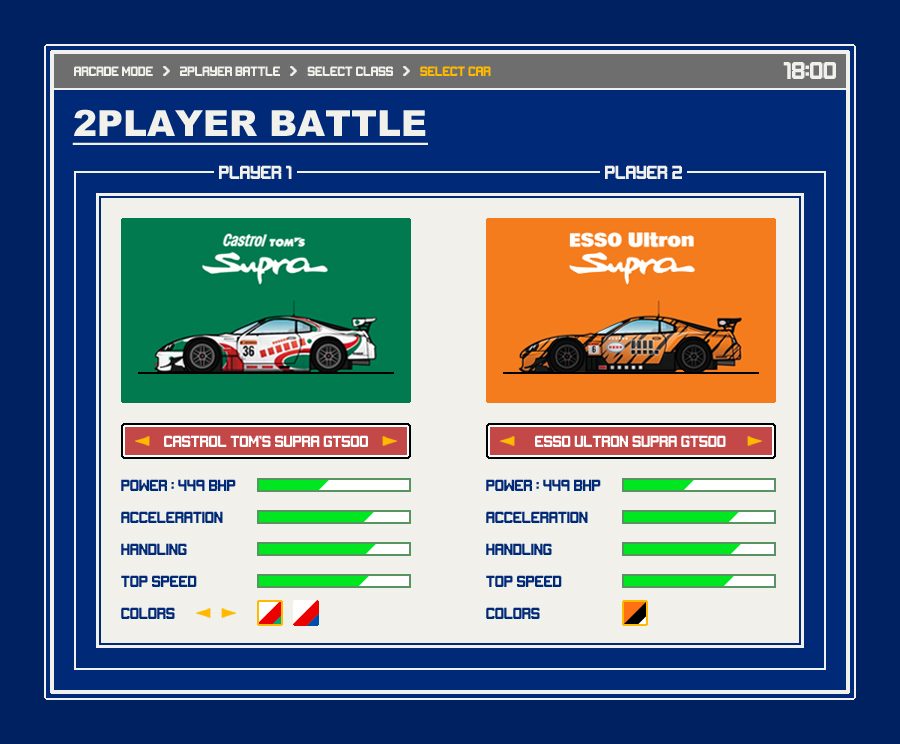Click the ESSO Ultron Supra GT500 selector
900x744 pixels.
[631, 441]
